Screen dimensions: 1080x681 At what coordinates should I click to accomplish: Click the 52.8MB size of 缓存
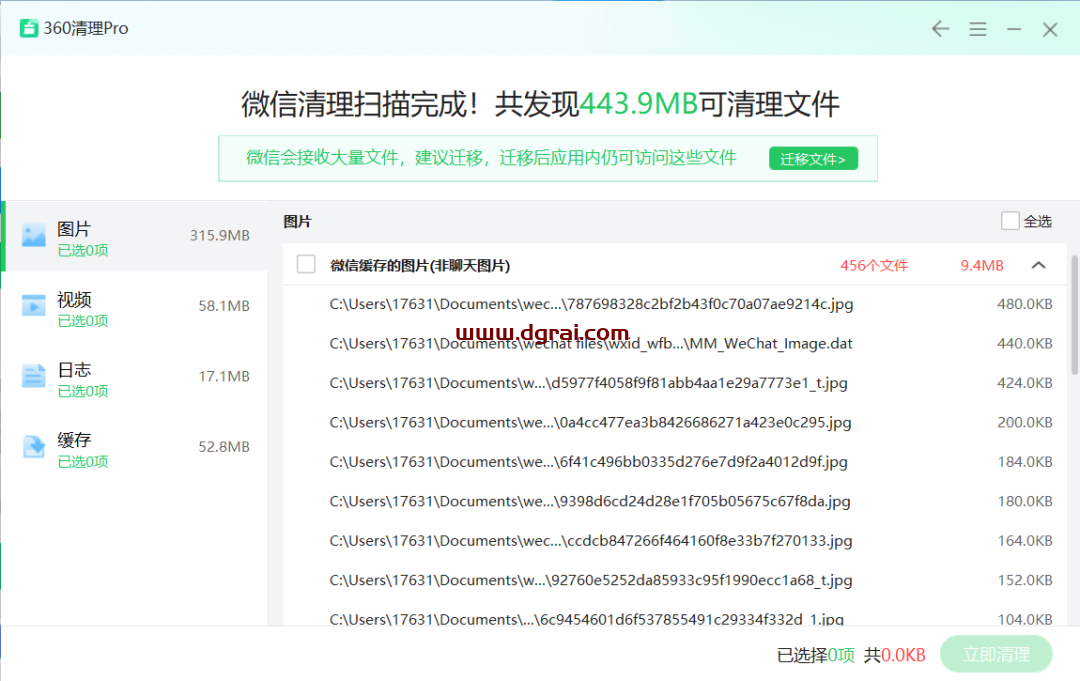click(224, 447)
